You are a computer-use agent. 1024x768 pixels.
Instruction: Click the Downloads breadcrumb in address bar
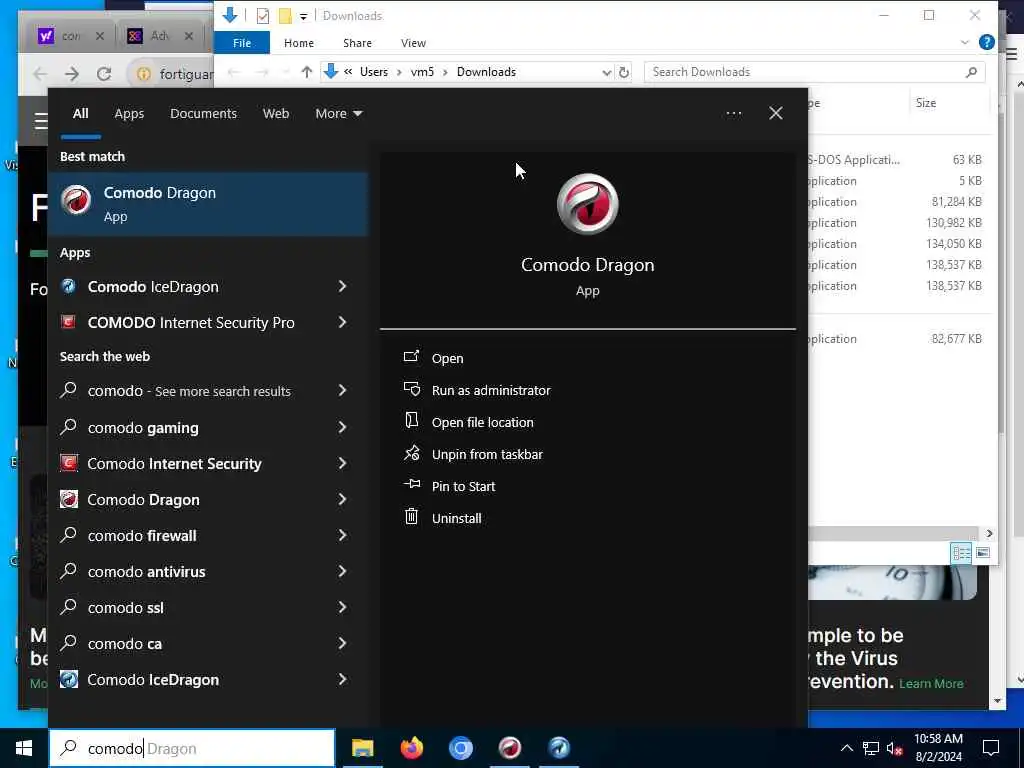tap(486, 72)
